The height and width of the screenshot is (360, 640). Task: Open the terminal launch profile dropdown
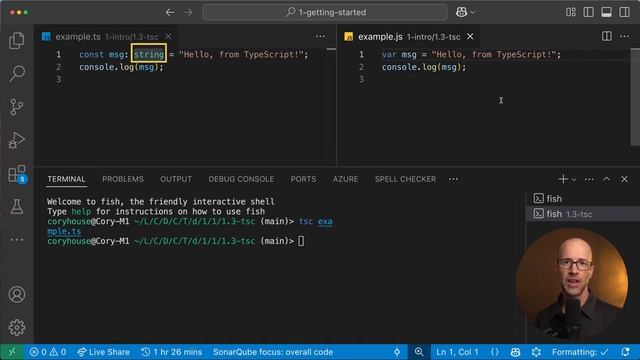click(x=574, y=180)
